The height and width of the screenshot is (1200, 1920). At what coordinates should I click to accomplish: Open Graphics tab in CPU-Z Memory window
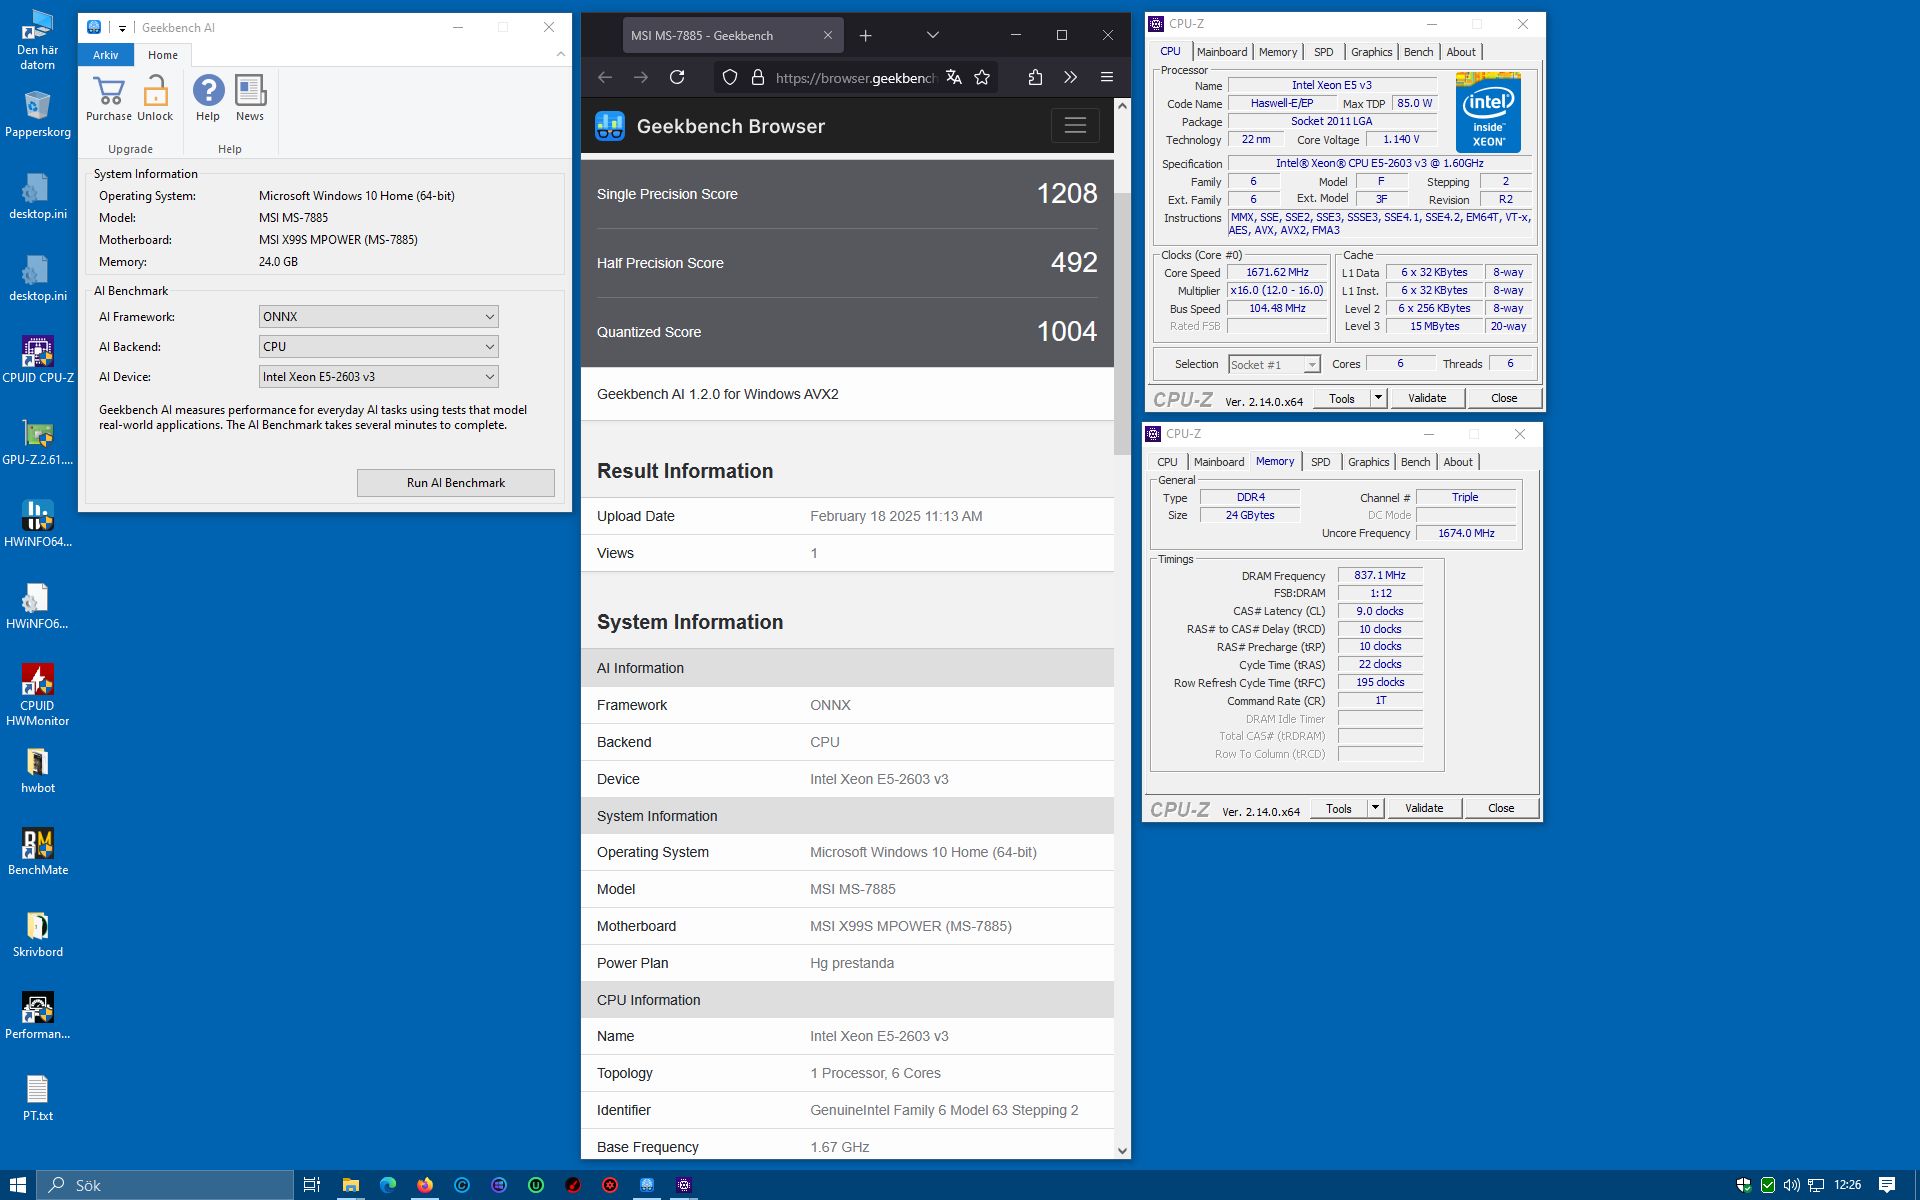[x=1368, y=462]
